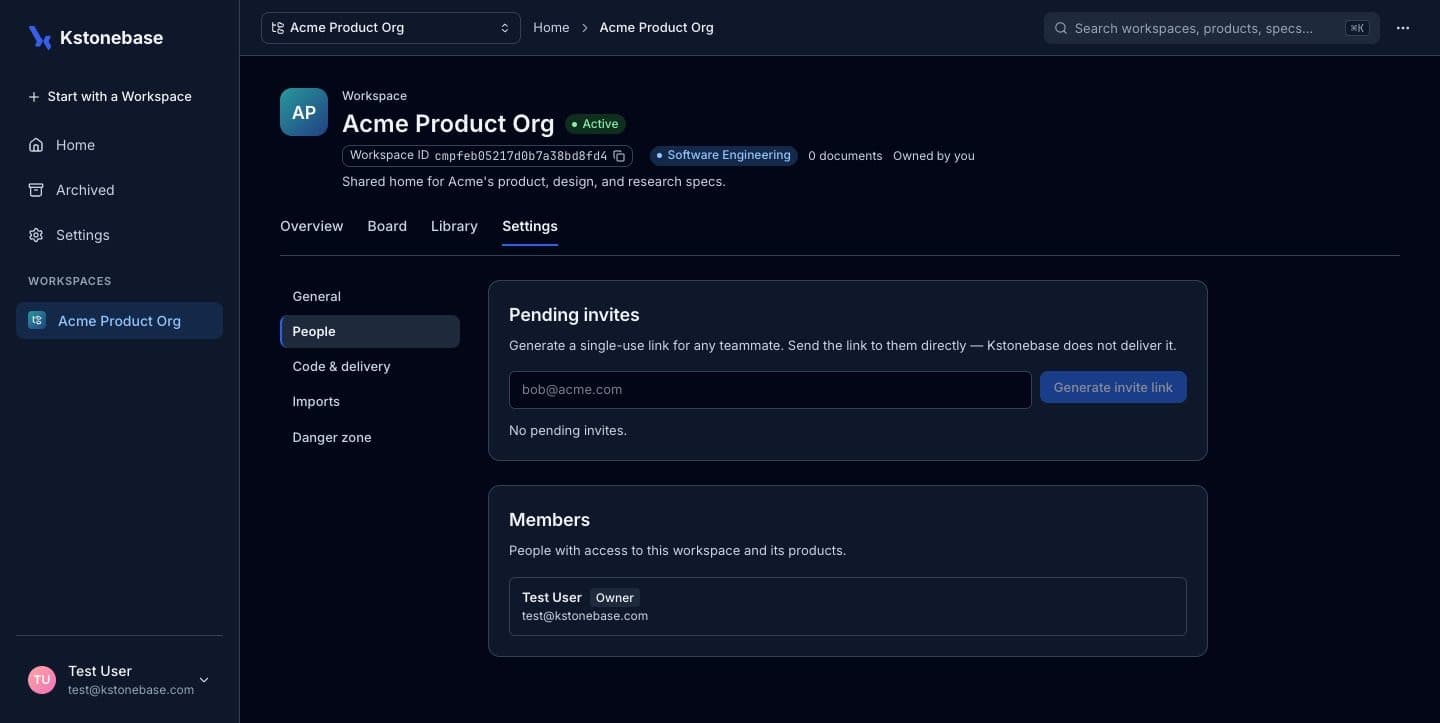Open the Acme Product Org workspace switcher dropdown
Screen dimensions: 1440x723
pos(391,28)
